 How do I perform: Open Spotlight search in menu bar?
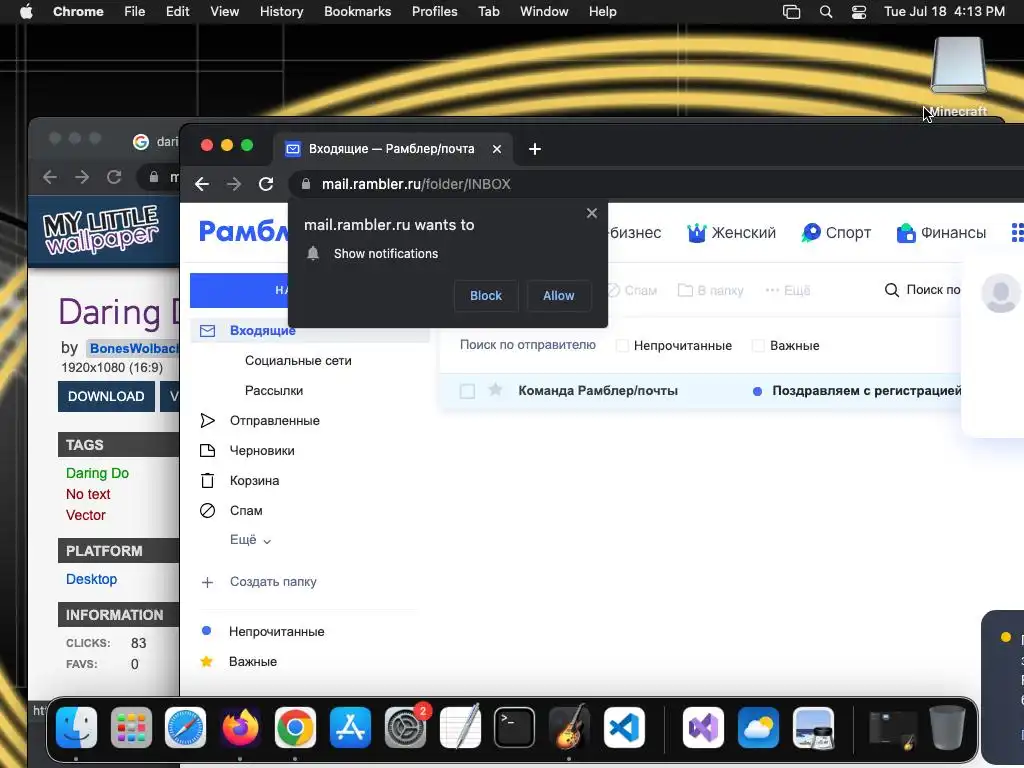pos(826,12)
